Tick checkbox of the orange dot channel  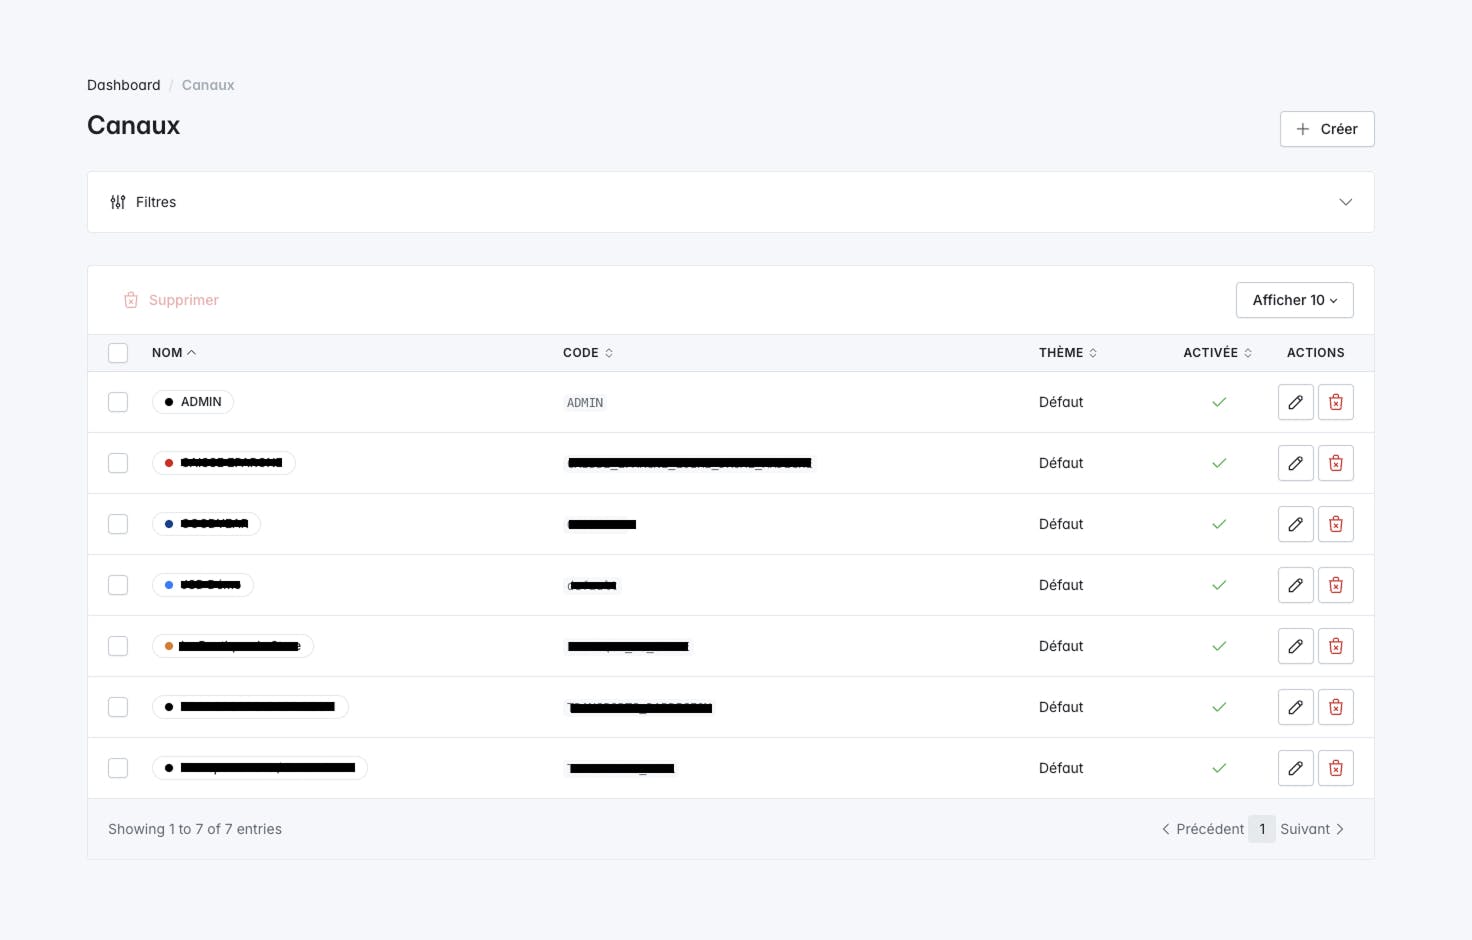(118, 646)
